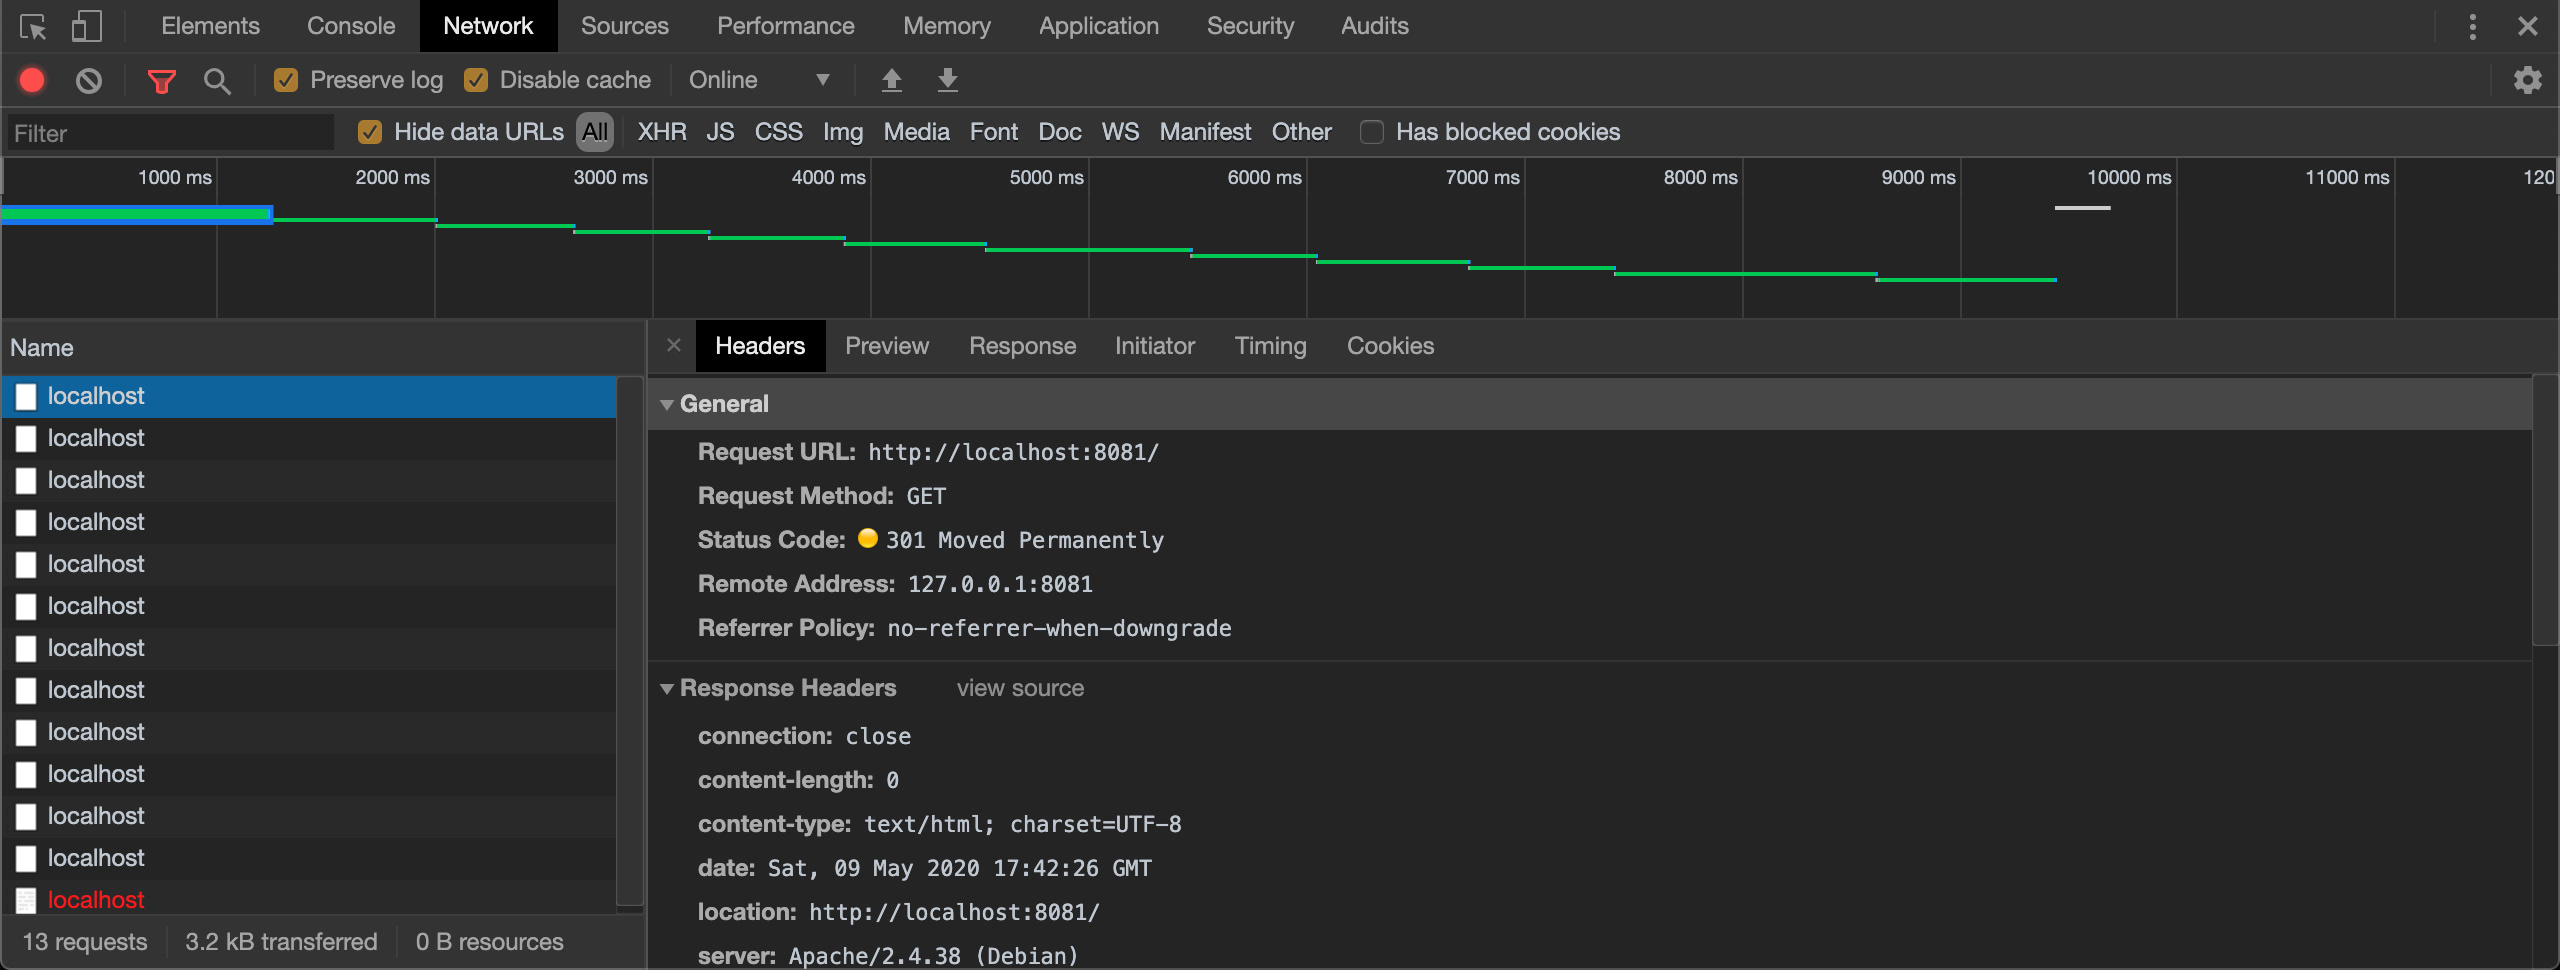Open the Initiator tab
This screenshot has height=970, width=2560.
pos(1154,346)
